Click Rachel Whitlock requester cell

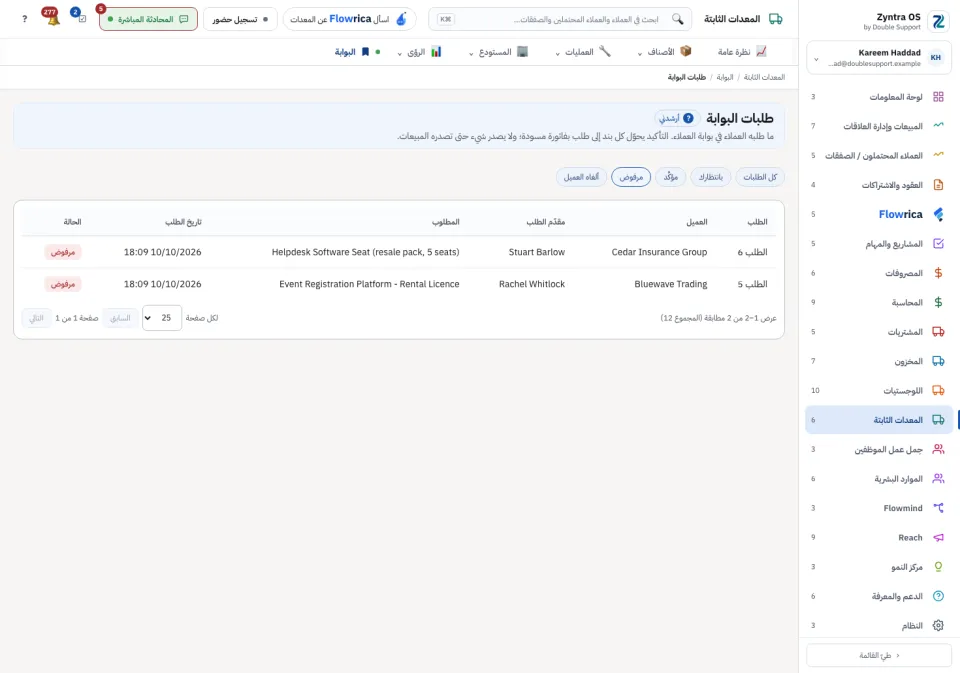(x=531, y=284)
